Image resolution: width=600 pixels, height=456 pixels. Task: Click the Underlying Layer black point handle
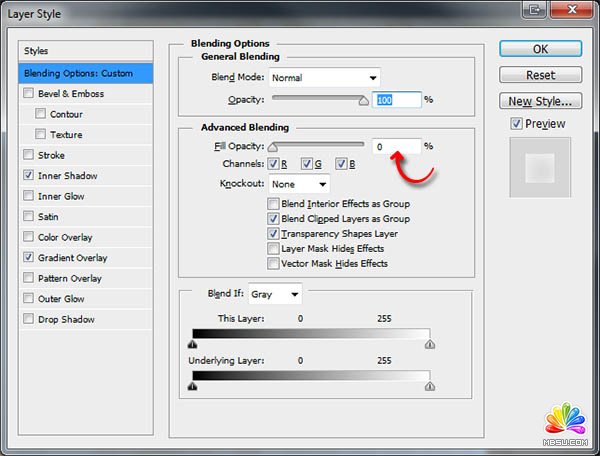coord(192,385)
